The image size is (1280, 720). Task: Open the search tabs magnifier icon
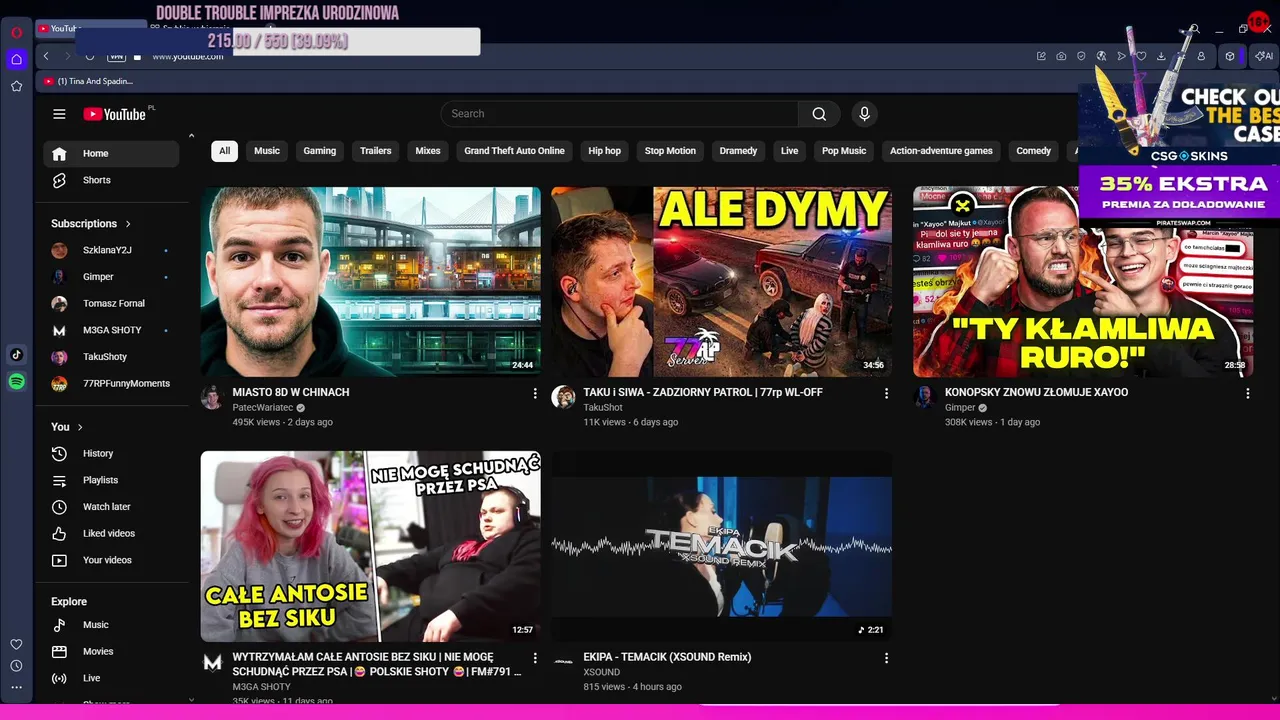coord(1194,29)
